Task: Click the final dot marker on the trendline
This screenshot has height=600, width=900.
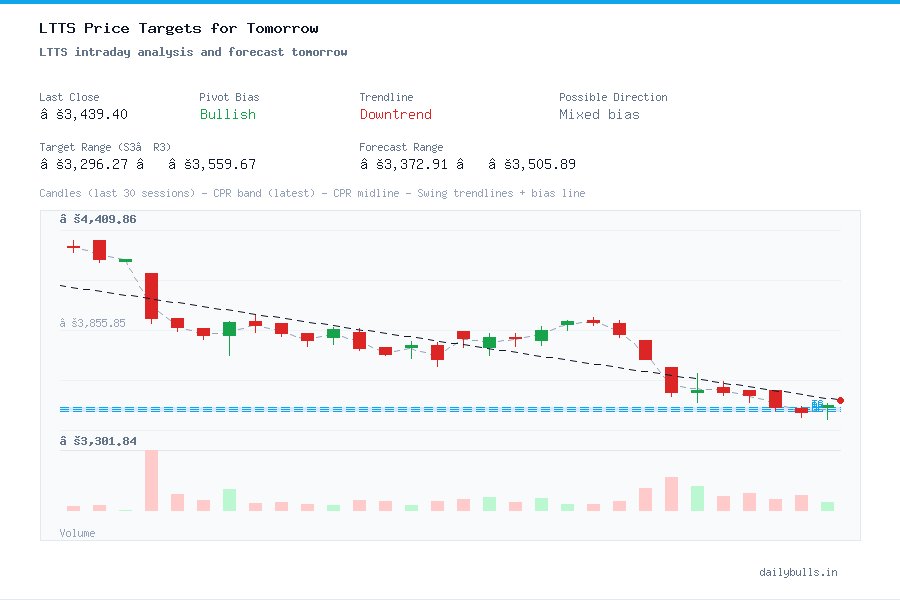Action: click(840, 399)
